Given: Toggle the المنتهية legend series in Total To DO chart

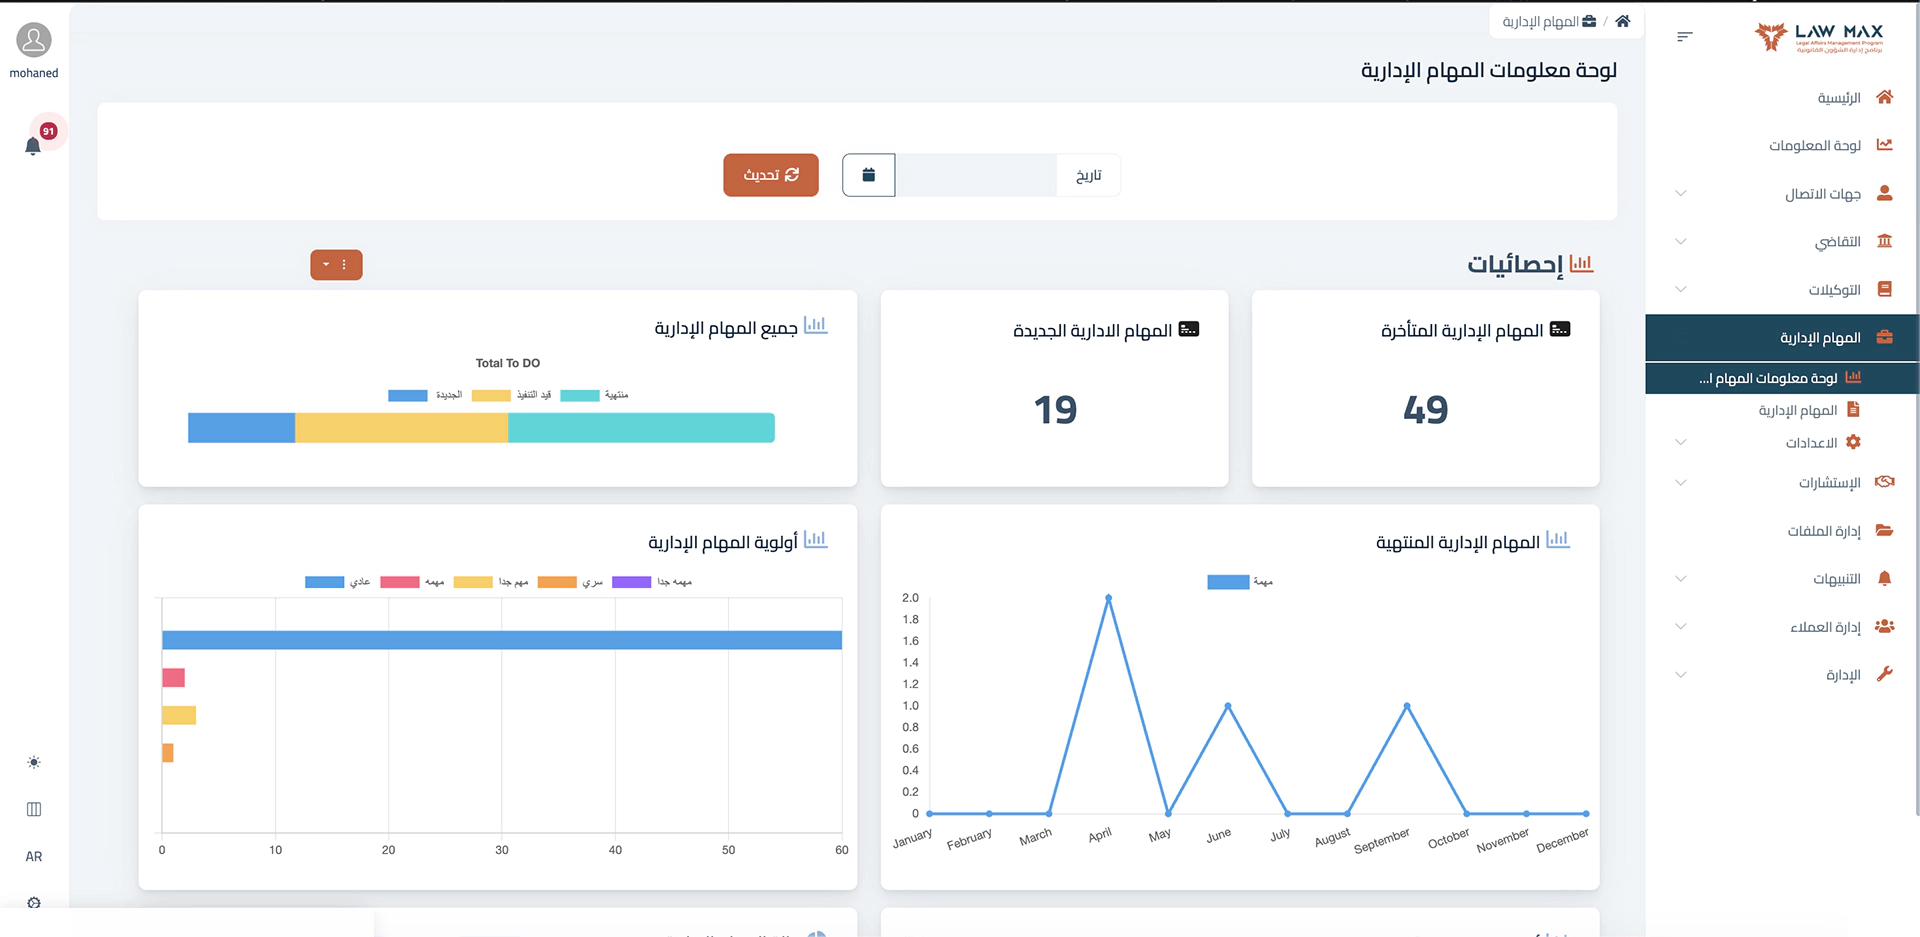Looking at the screenshot, I should point(595,395).
